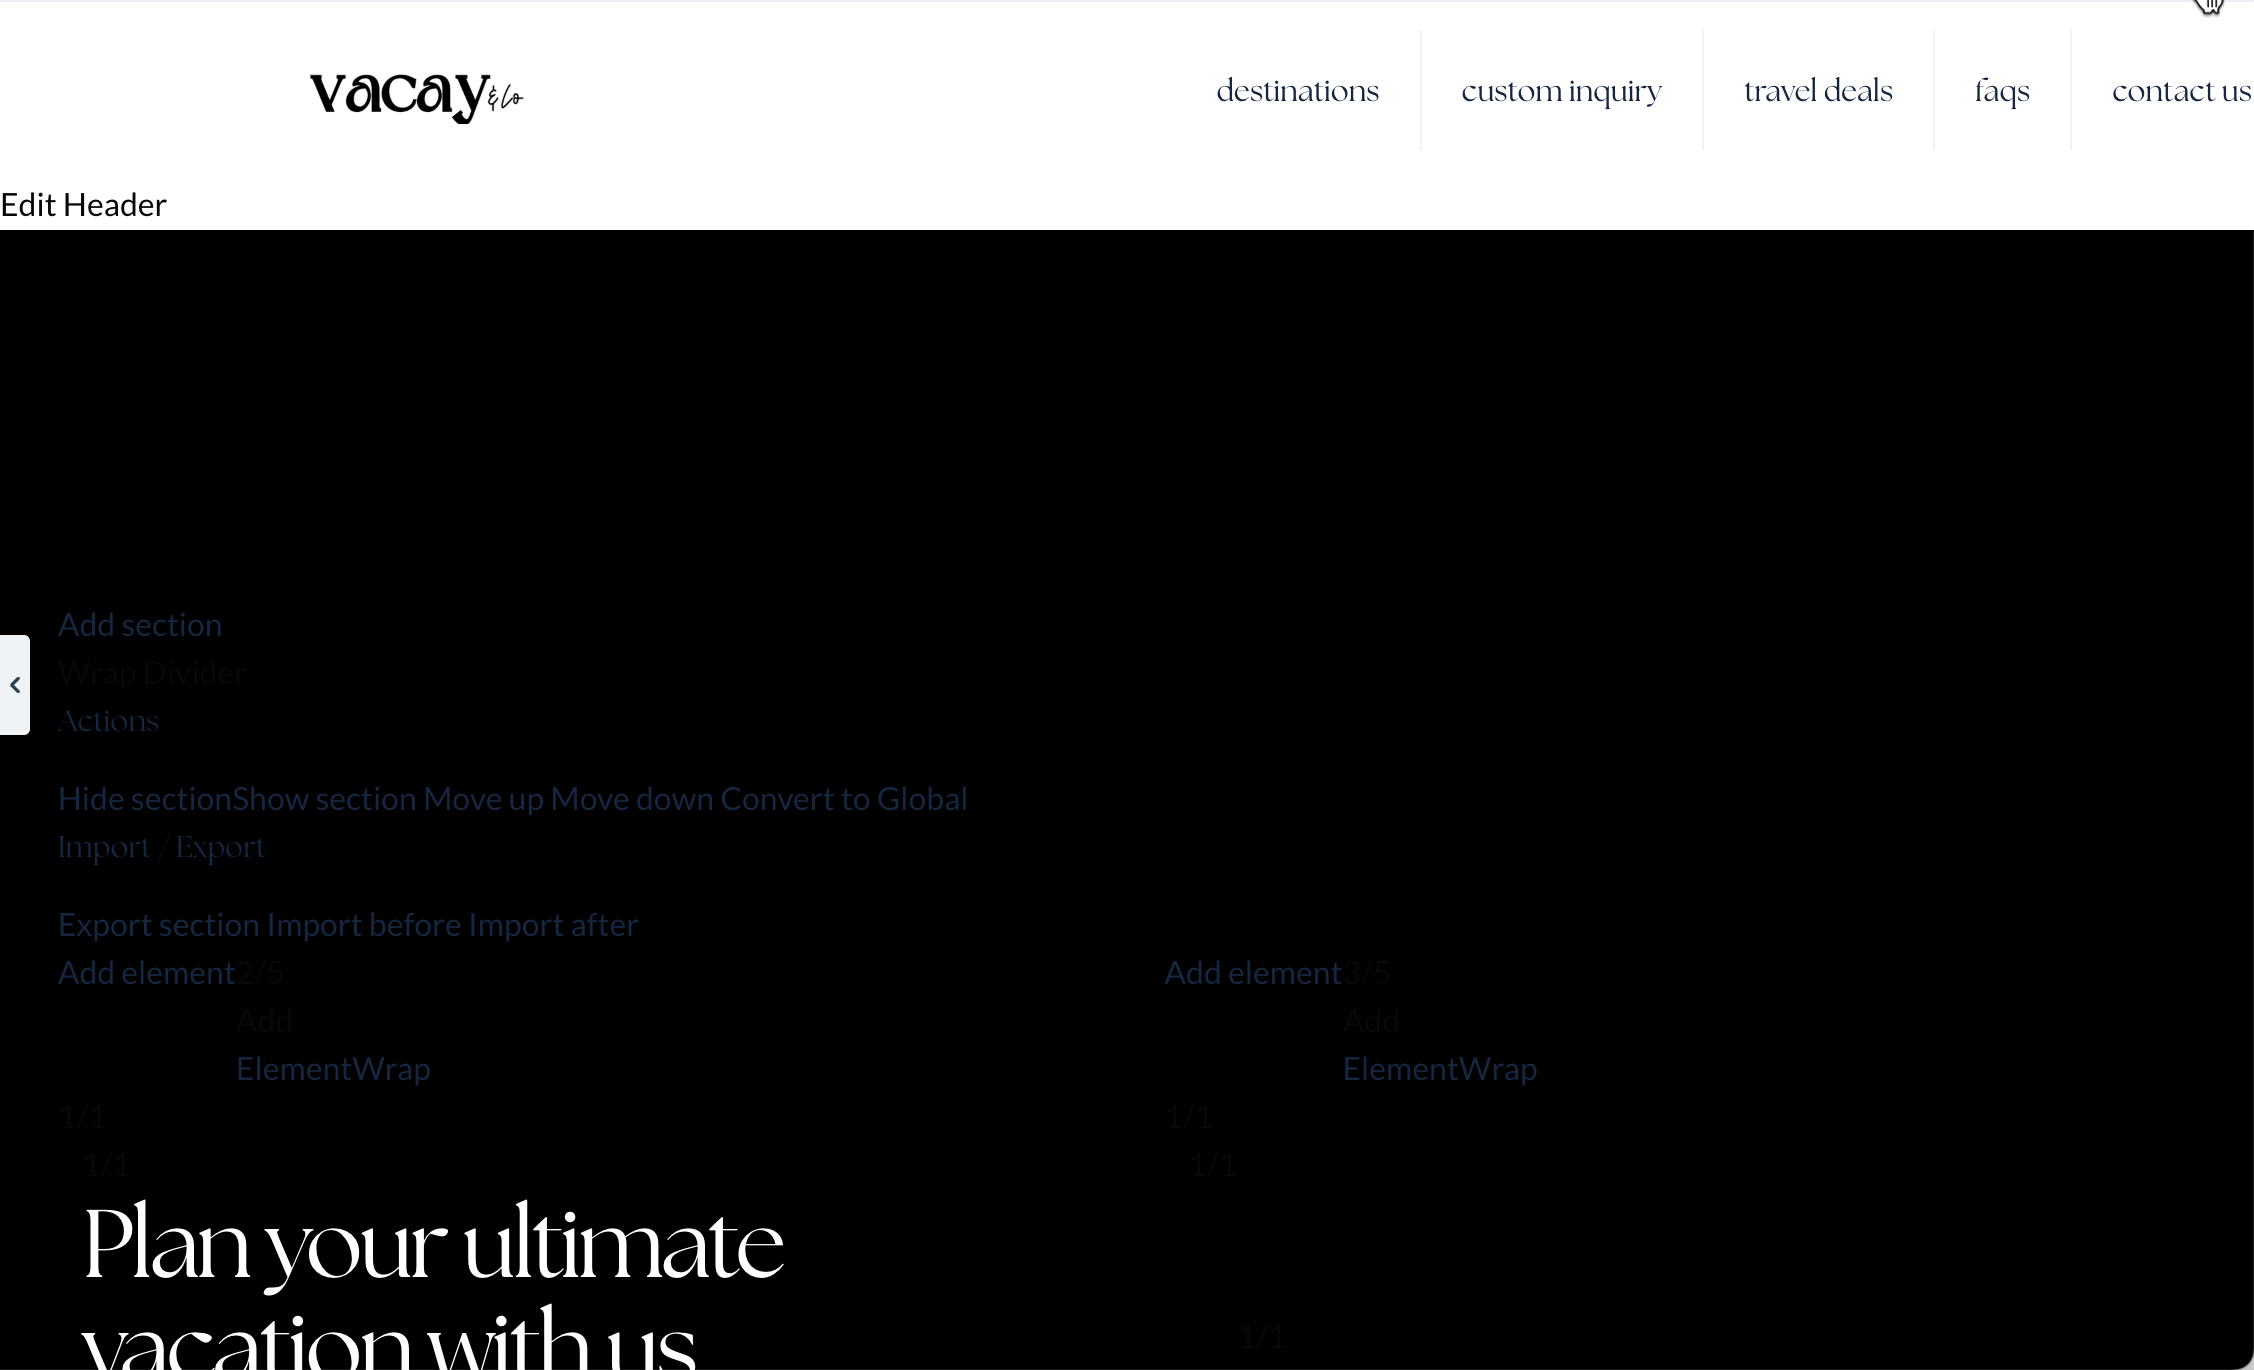Convert the section to Global
The image size is (2254, 1370).
[843, 799]
